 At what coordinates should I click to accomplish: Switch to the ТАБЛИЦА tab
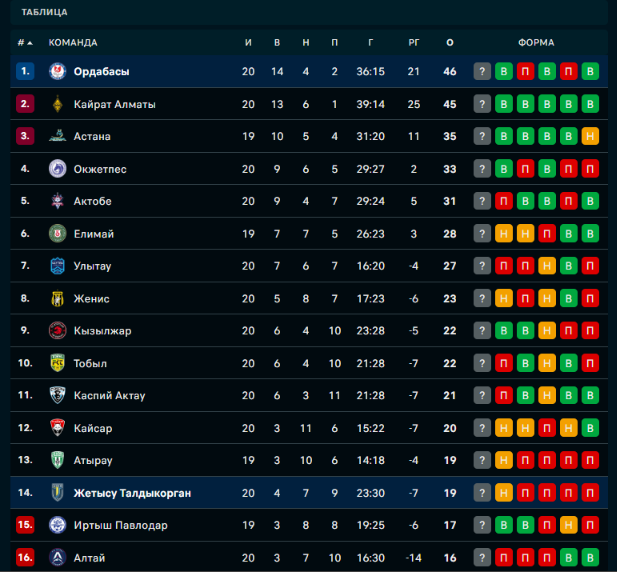coord(44,12)
